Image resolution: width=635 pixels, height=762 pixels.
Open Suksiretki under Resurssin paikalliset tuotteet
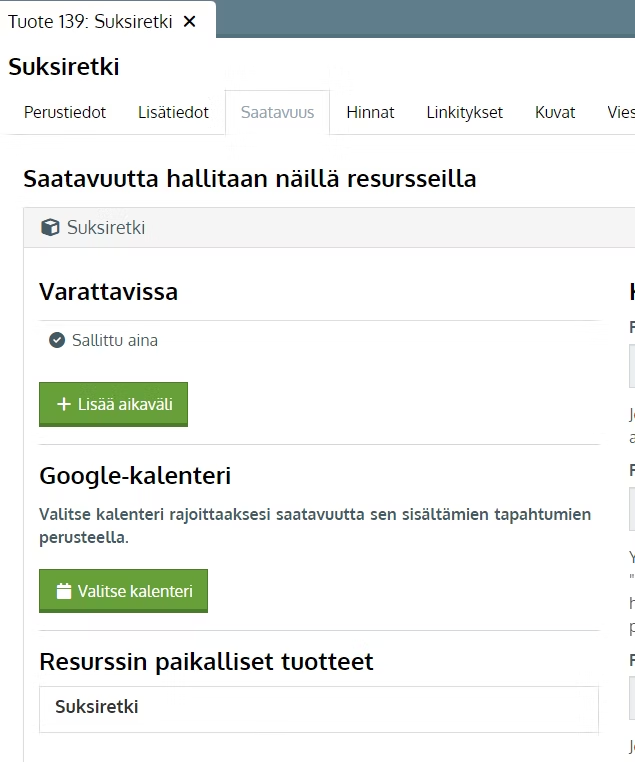[97, 707]
